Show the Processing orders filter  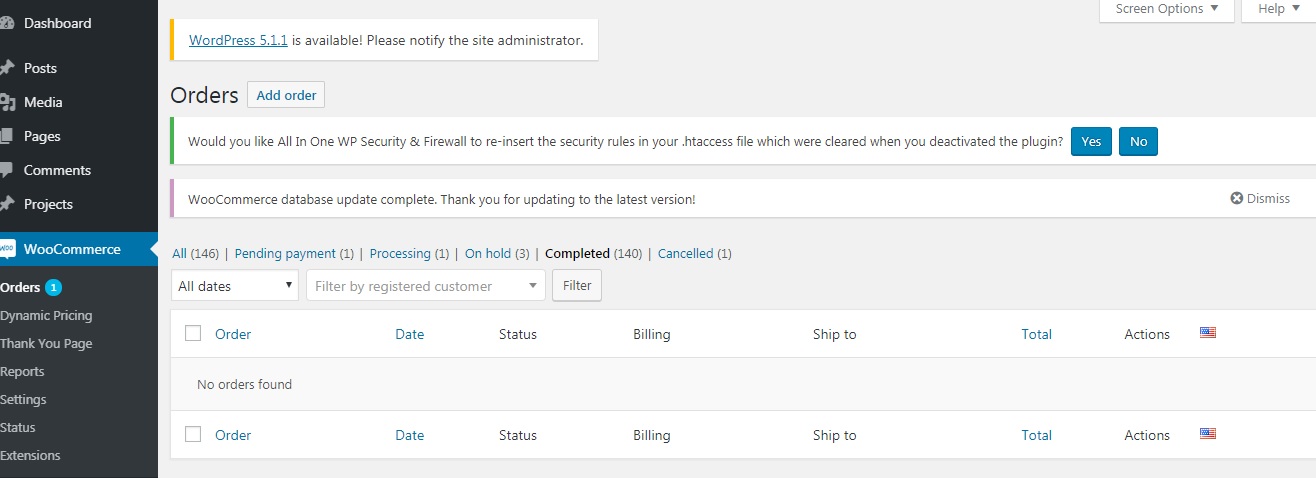400,254
